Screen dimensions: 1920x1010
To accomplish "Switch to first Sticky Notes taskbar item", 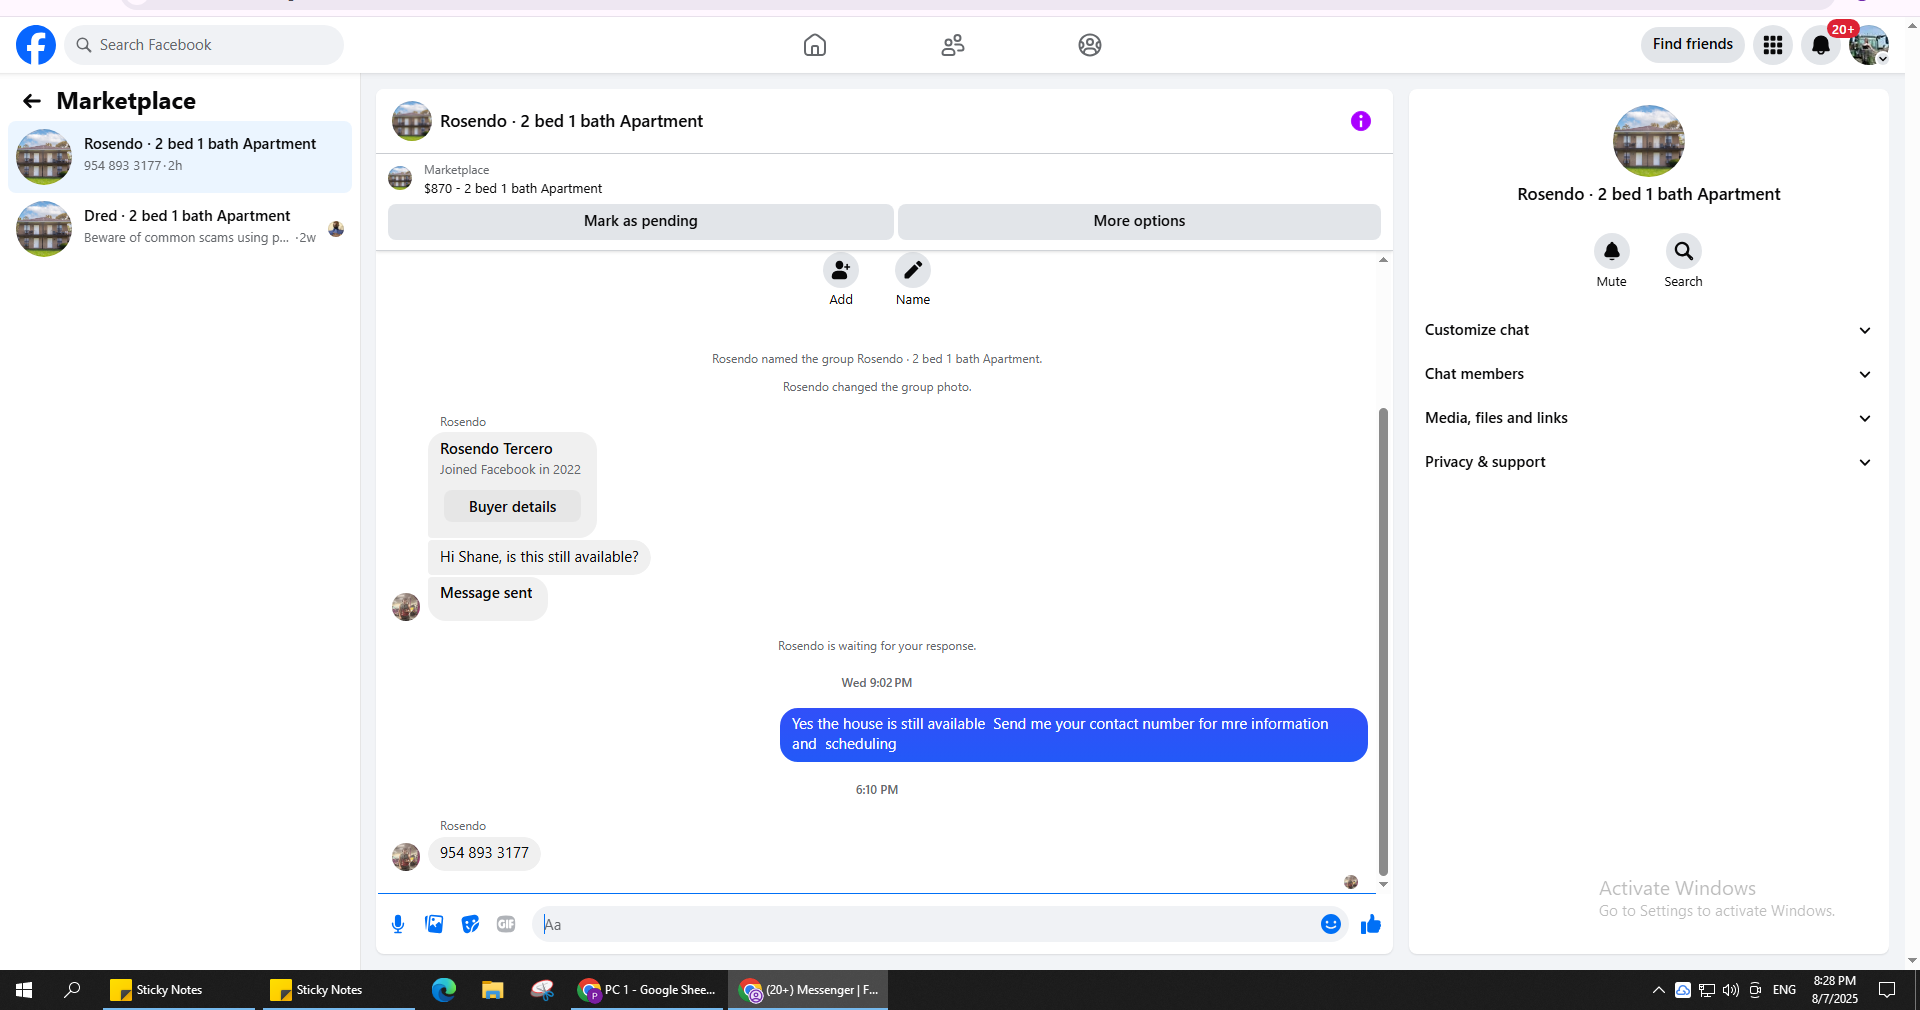I will [x=180, y=990].
